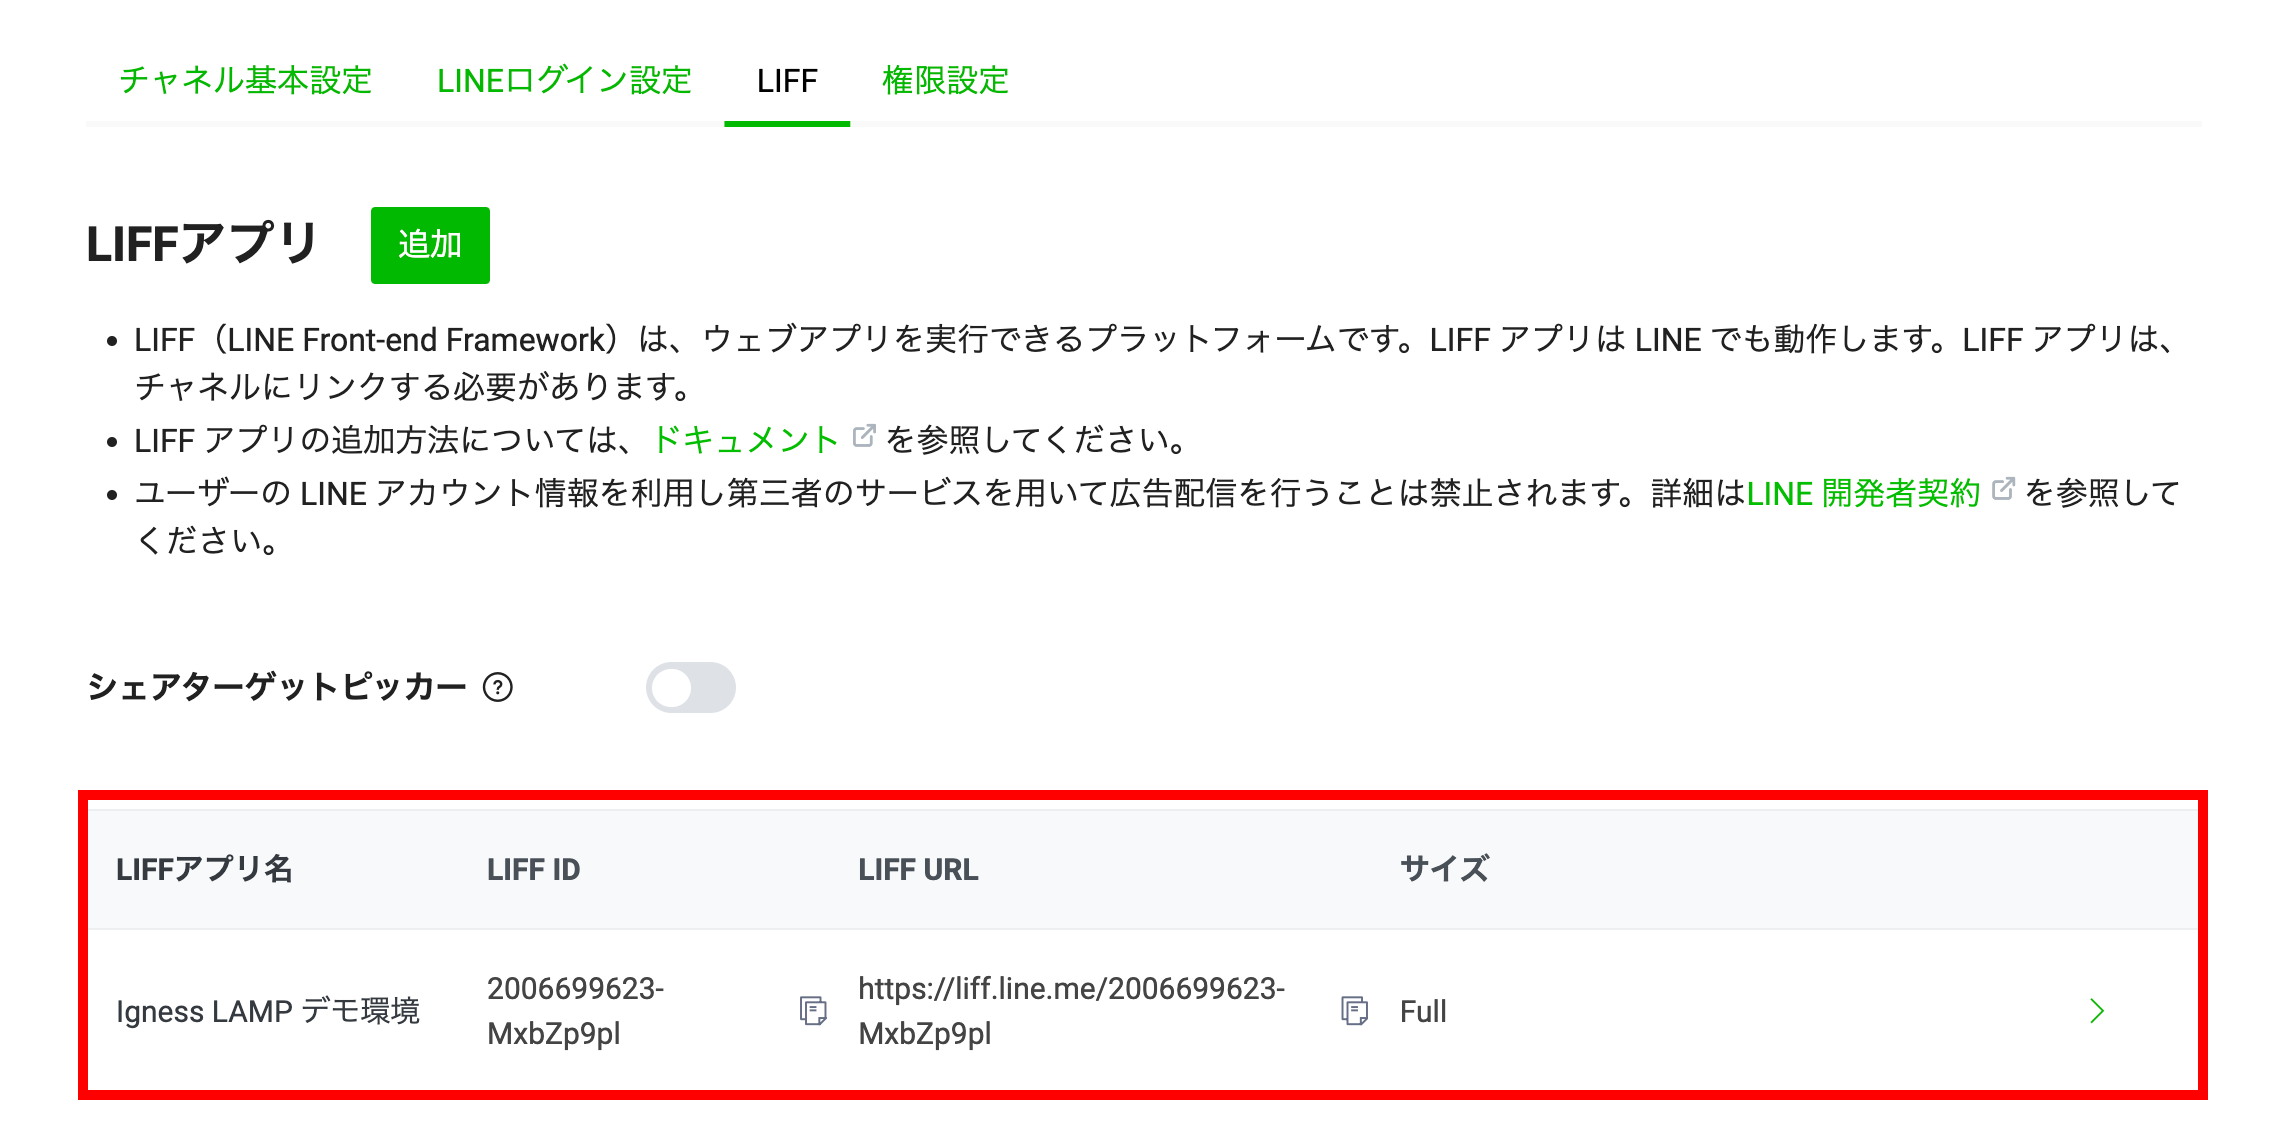The image size is (2280, 1124).
Task: Select the LIFF tab
Action: [787, 80]
